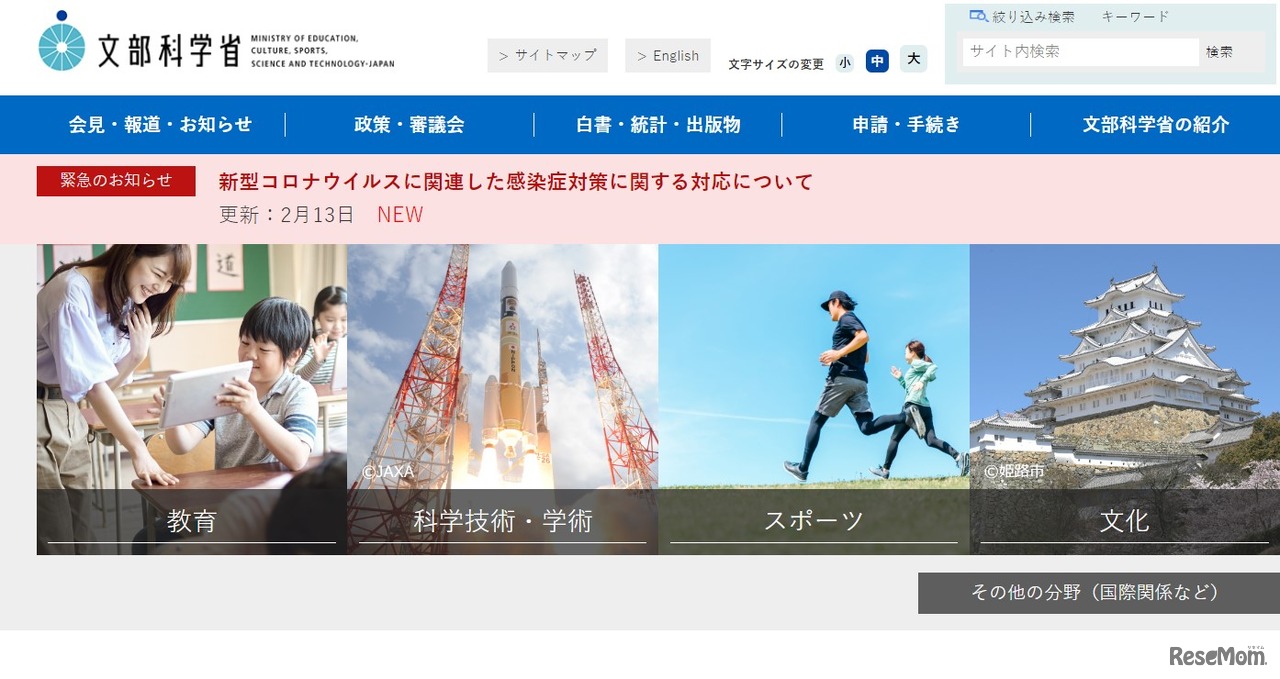
Task: Open the 科学技術・学術 rocket image panel
Action: pyautogui.click(x=500, y=398)
